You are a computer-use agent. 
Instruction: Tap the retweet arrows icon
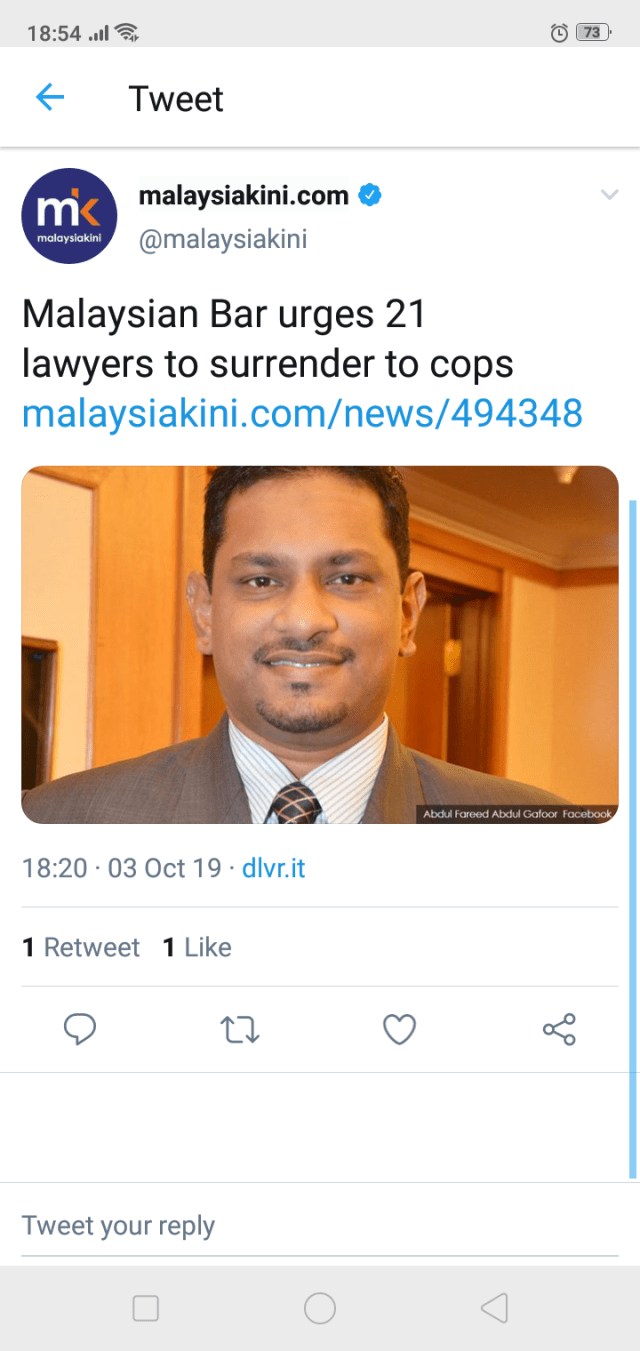(x=239, y=1029)
